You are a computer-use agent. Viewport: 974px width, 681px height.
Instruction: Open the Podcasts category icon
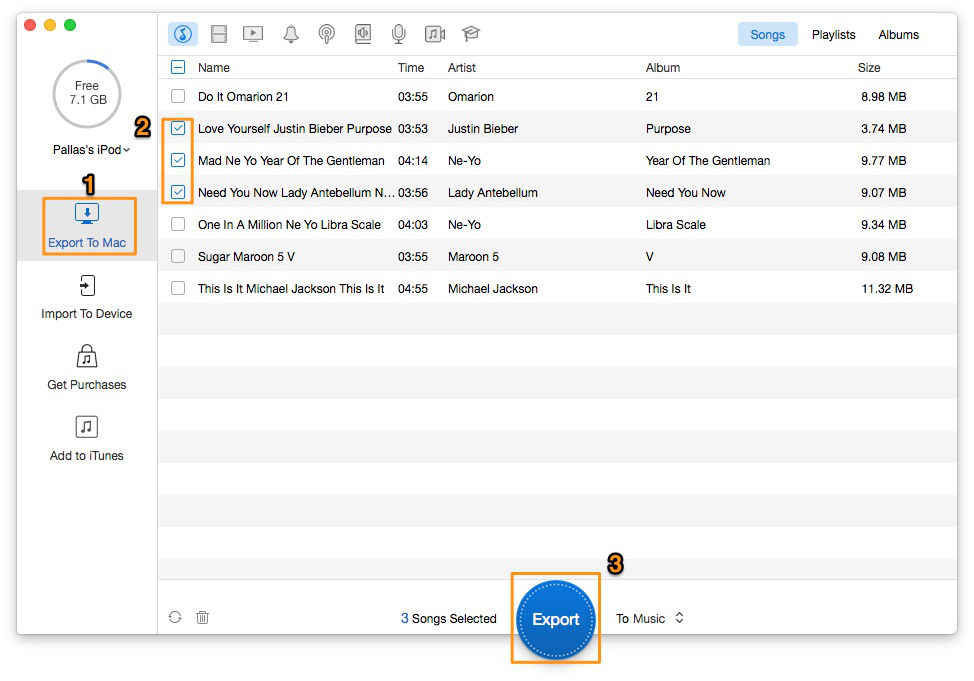point(327,34)
